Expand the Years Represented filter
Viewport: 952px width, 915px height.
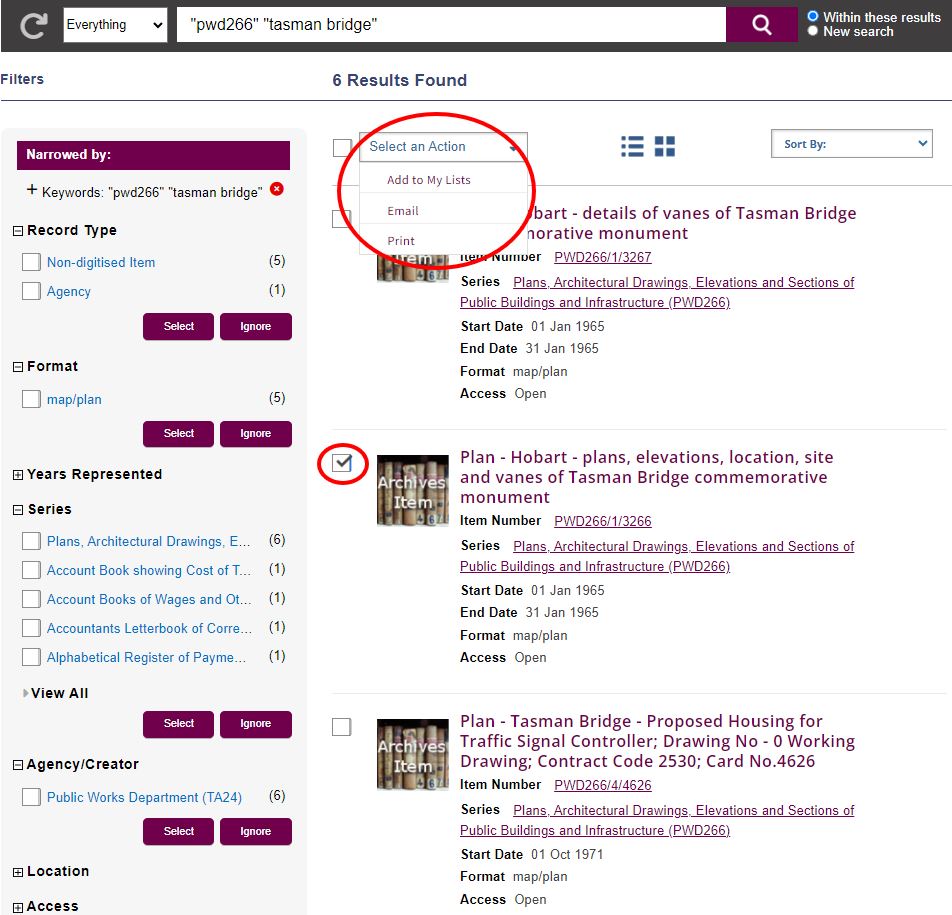pyautogui.click(x=18, y=475)
